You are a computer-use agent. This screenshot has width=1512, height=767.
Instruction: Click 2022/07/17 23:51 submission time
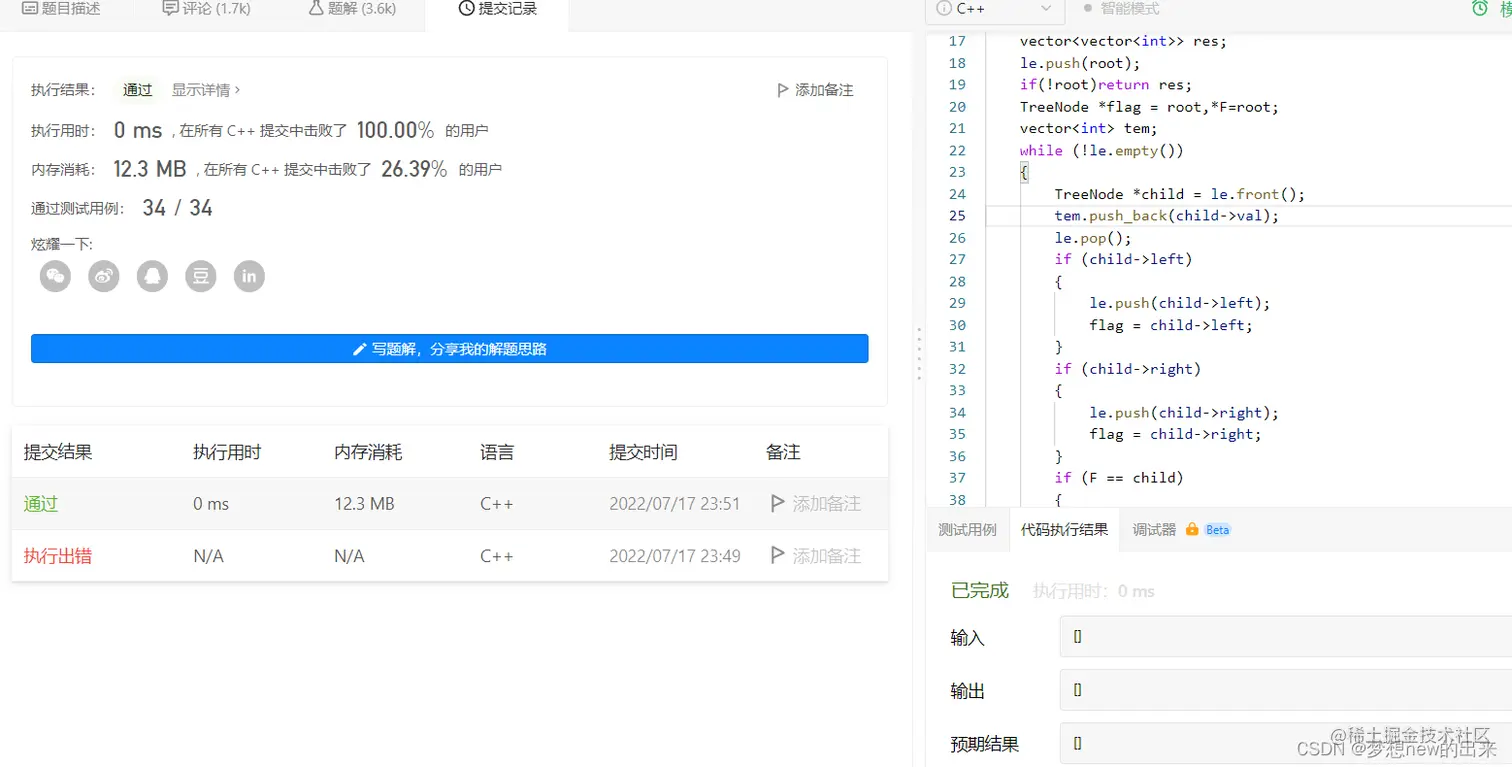tap(675, 504)
